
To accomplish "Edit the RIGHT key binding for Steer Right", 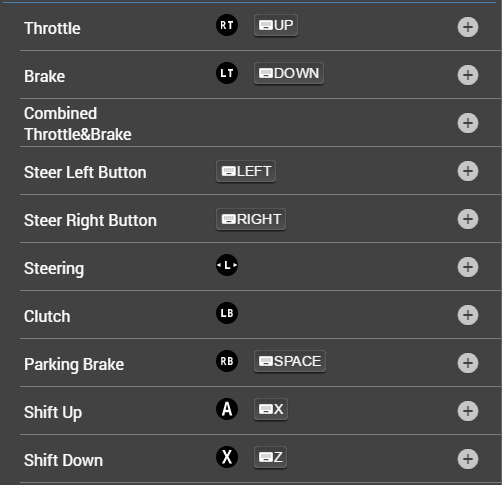I will (251, 219).
